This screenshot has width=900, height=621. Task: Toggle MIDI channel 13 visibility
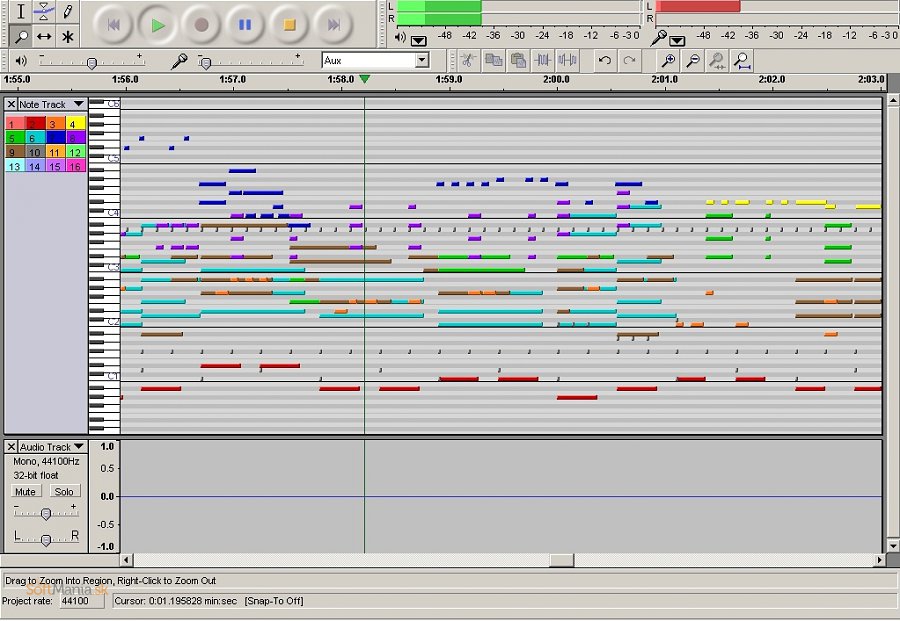coord(15,166)
